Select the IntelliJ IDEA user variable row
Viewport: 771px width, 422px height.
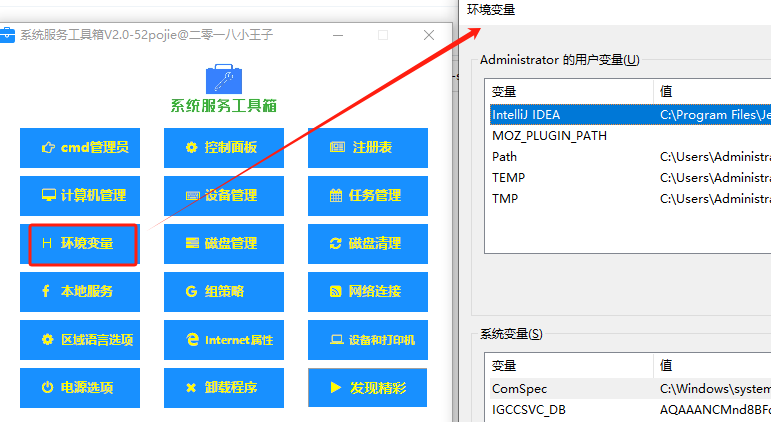(570, 115)
